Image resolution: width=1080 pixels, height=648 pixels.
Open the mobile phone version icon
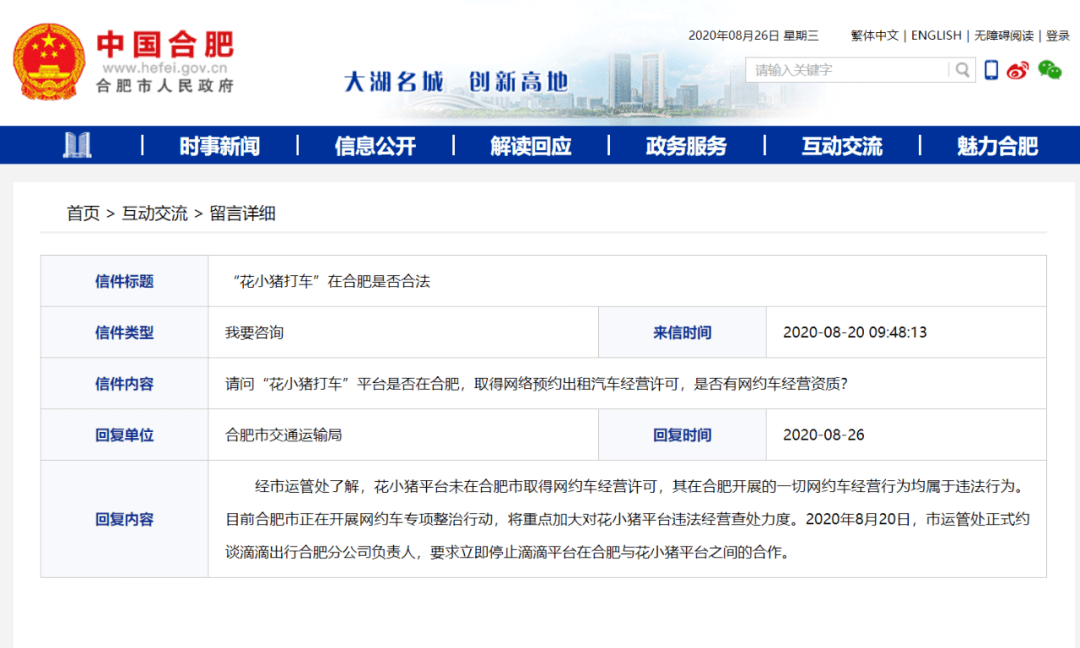tap(991, 70)
